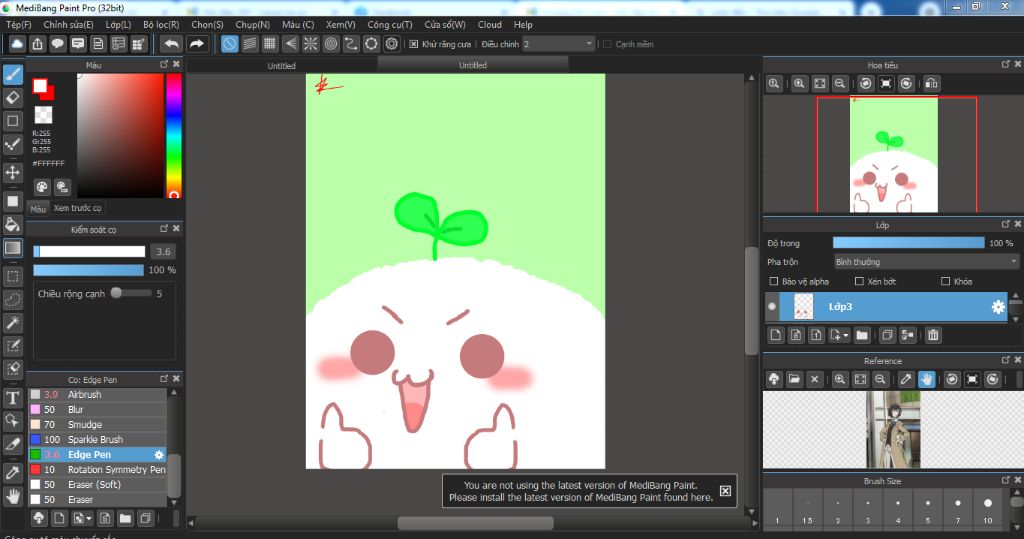This screenshot has height=539, width=1024.
Task: Hide Lớp3 layer visibility
Action: click(772, 307)
